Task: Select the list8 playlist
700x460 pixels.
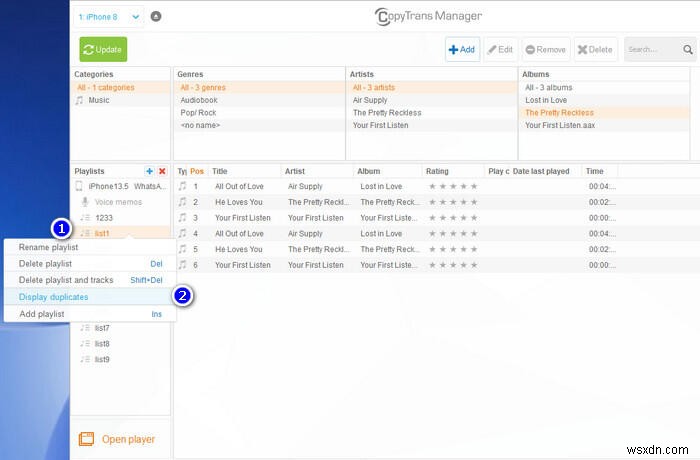Action: click(x=121, y=343)
